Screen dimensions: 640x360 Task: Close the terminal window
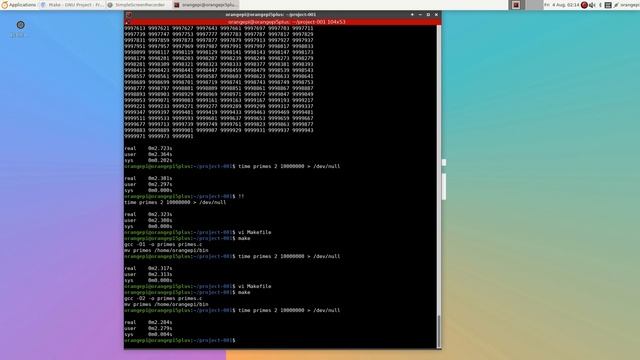click(436, 15)
